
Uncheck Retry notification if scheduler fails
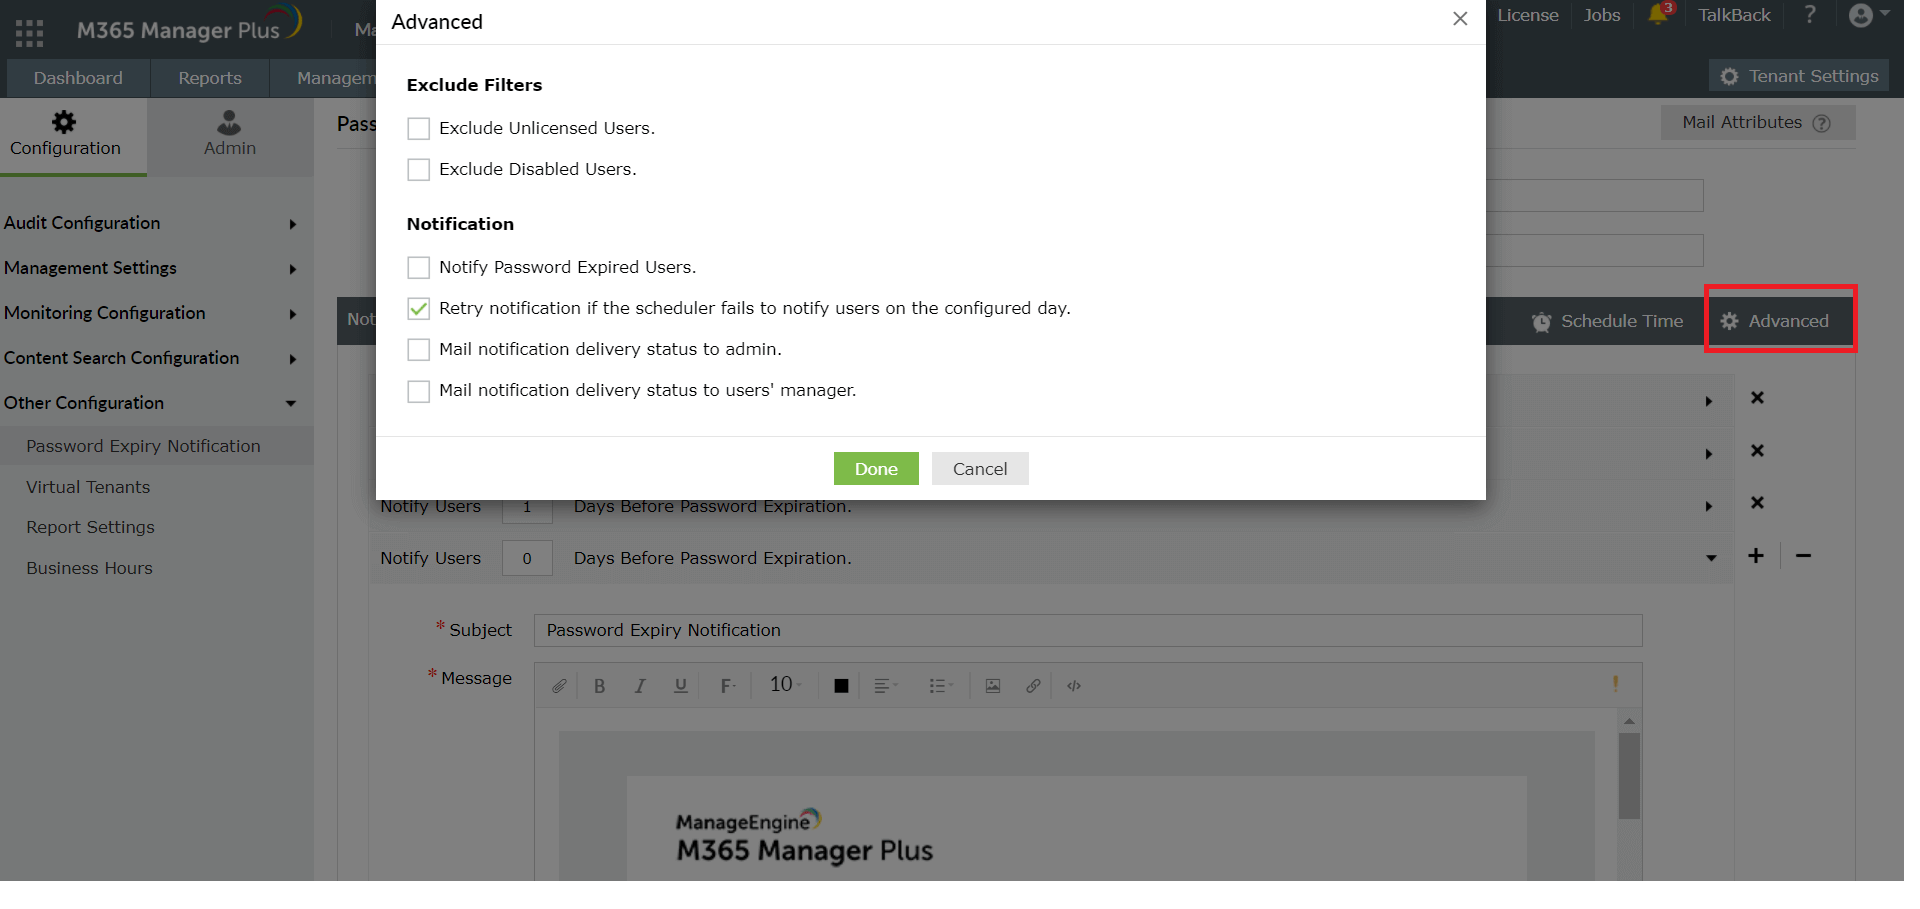tap(419, 309)
